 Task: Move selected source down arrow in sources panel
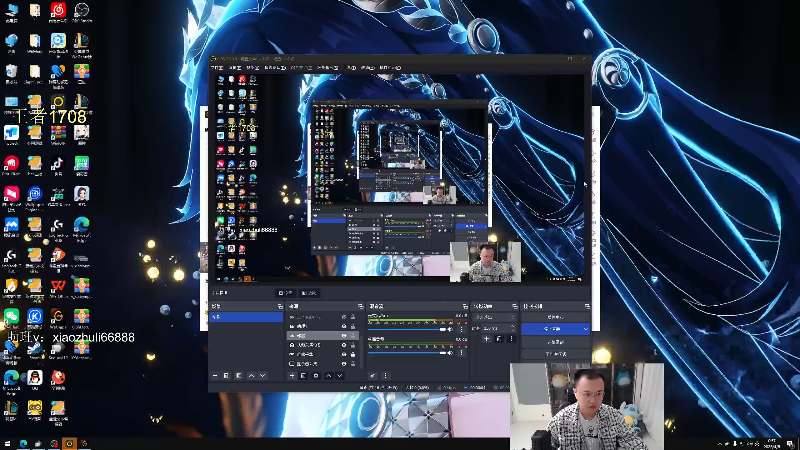pyautogui.click(x=340, y=376)
